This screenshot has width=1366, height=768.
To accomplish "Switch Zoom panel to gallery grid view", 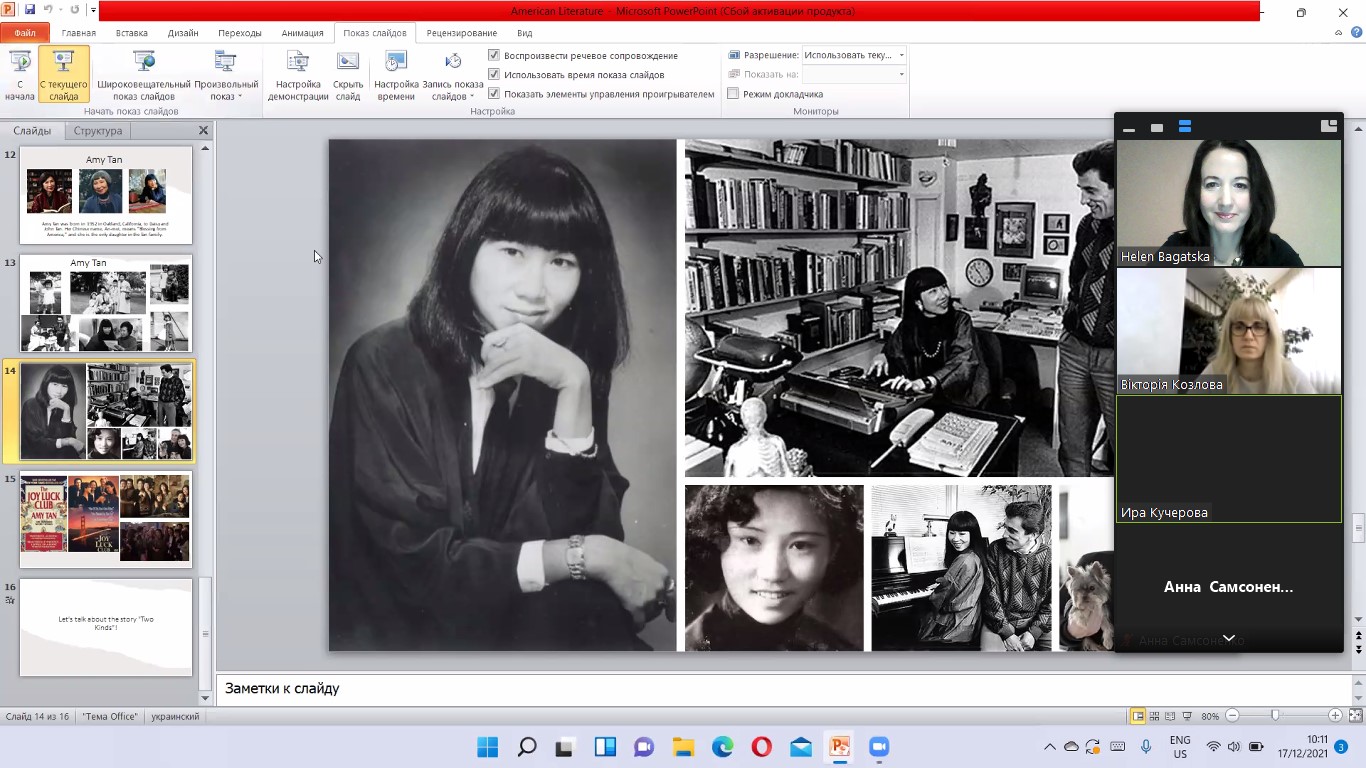I will (1185, 127).
